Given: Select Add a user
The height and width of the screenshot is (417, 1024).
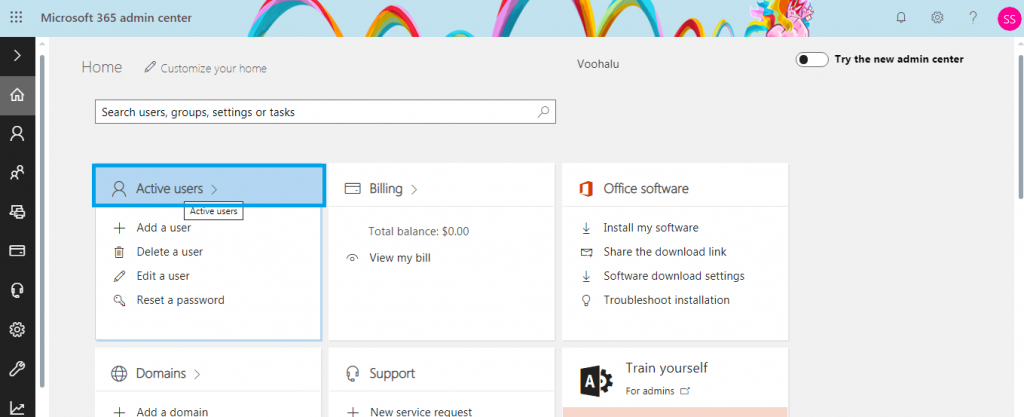Looking at the screenshot, I should pyautogui.click(x=163, y=228).
